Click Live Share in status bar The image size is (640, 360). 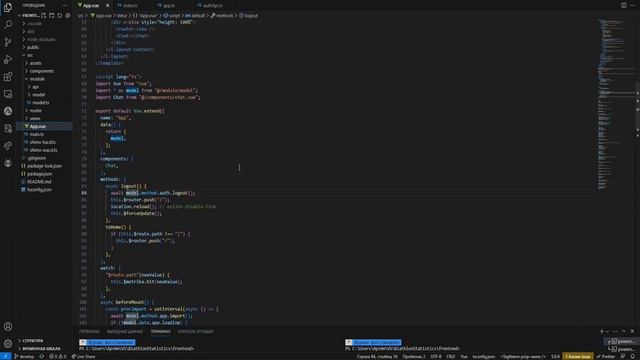click(x=84, y=356)
